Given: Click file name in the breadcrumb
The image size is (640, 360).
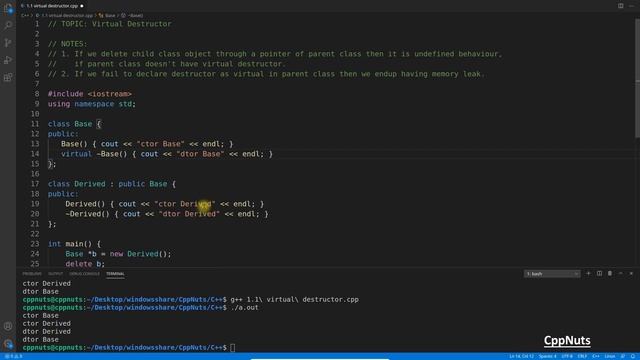Looking at the screenshot, I should 67,16.
